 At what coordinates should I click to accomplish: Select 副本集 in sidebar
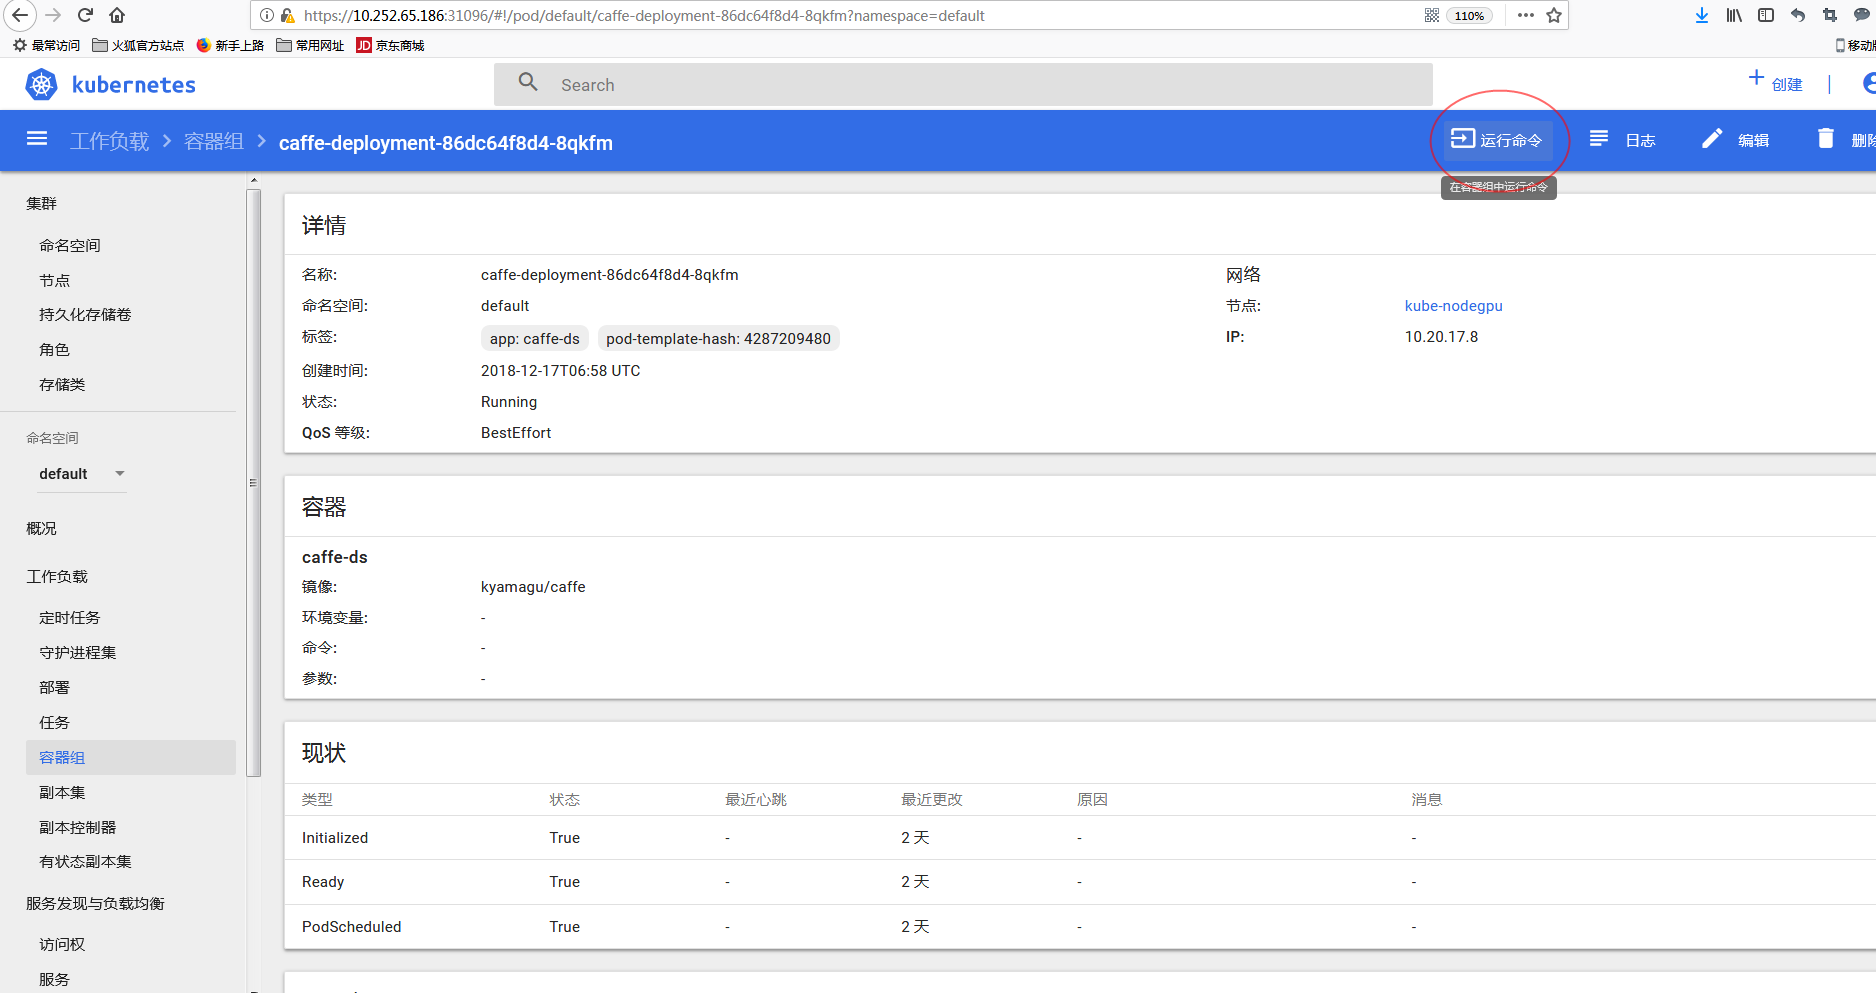pyautogui.click(x=62, y=792)
